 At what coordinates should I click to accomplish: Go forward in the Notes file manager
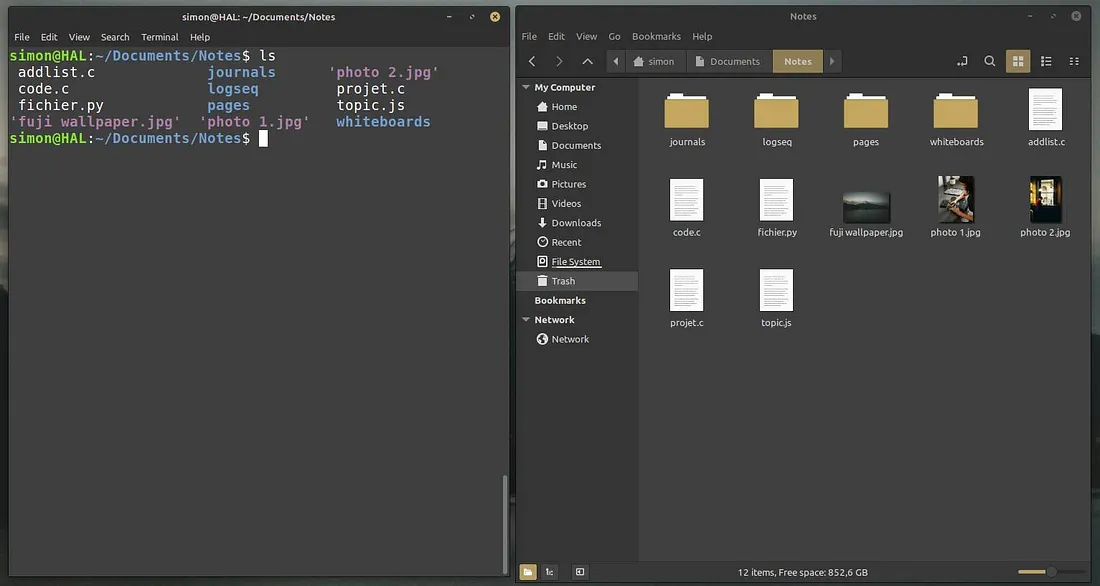(559, 62)
